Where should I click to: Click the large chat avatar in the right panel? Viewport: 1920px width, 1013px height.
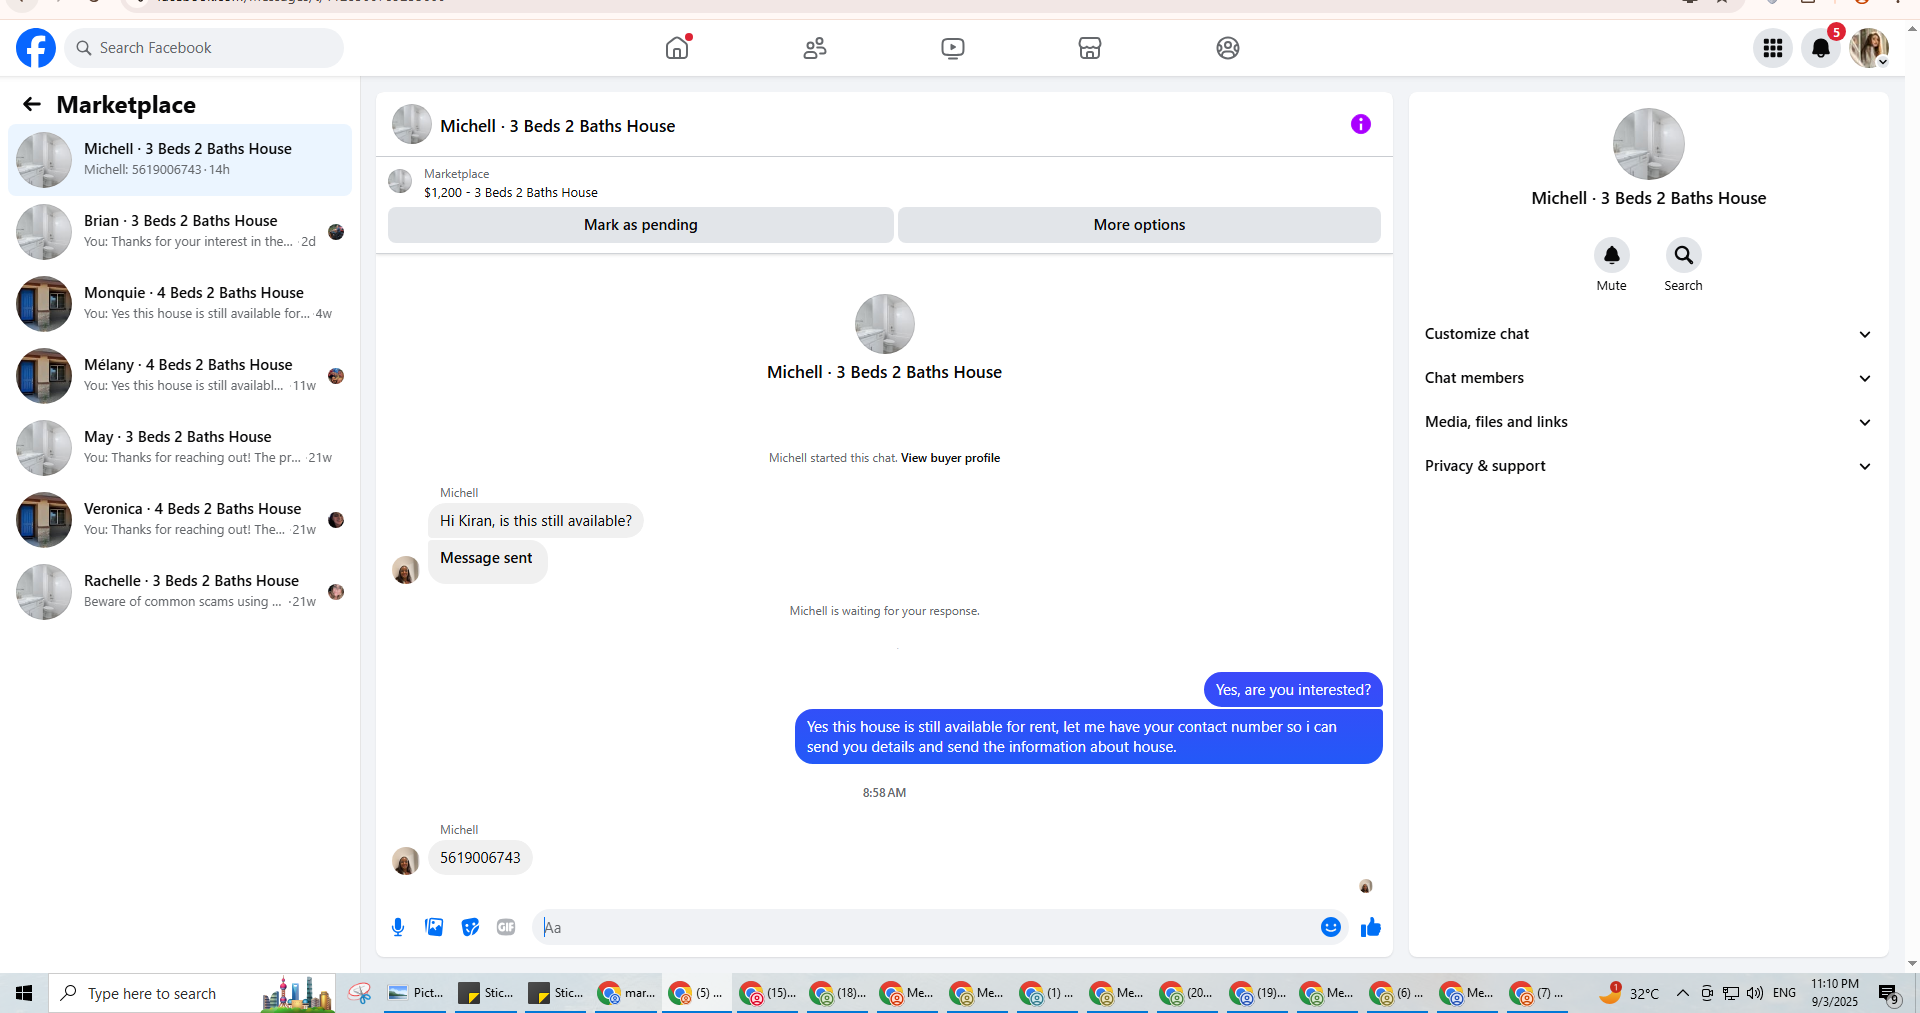pyautogui.click(x=1649, y=144)
